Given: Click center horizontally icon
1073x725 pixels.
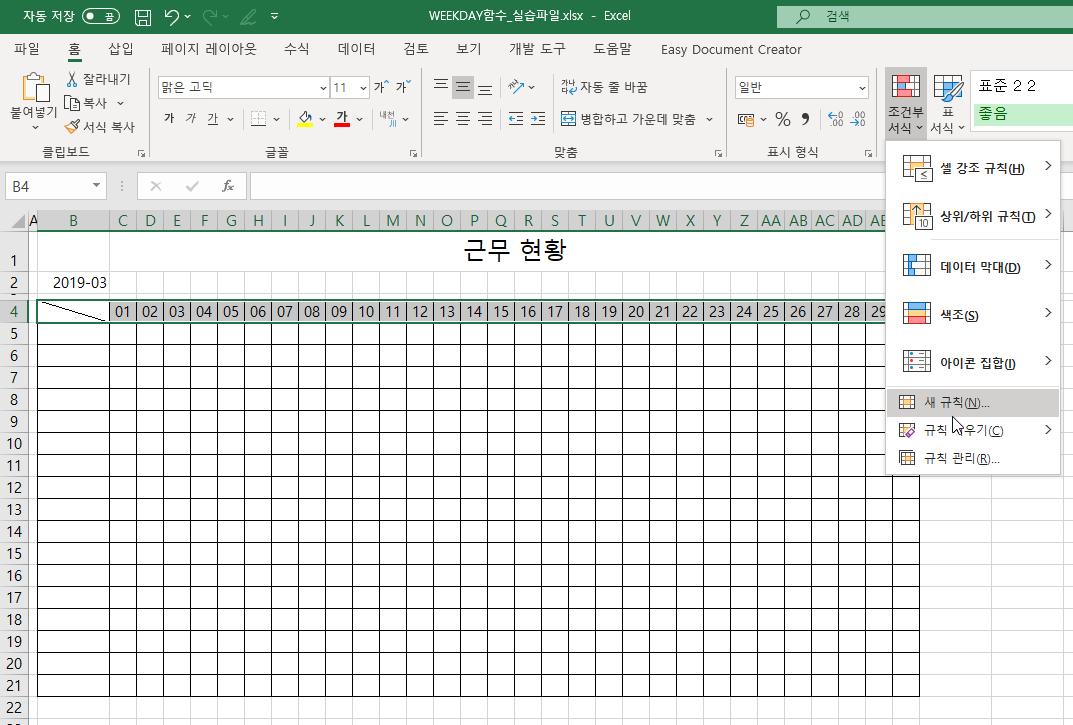Looking at the screenshot, I should click(463, 118).
